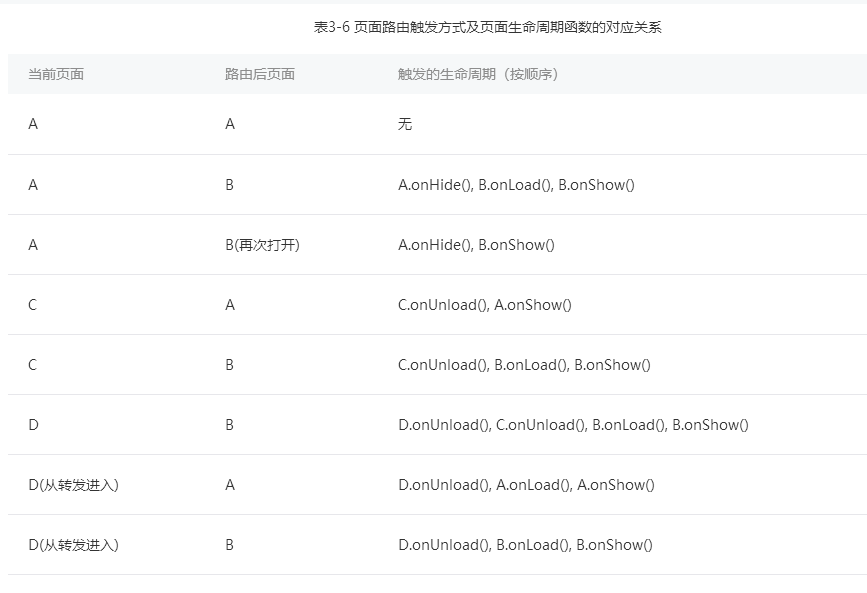
Task: Click the B(再次打开) cell
Action: point(263,245)
